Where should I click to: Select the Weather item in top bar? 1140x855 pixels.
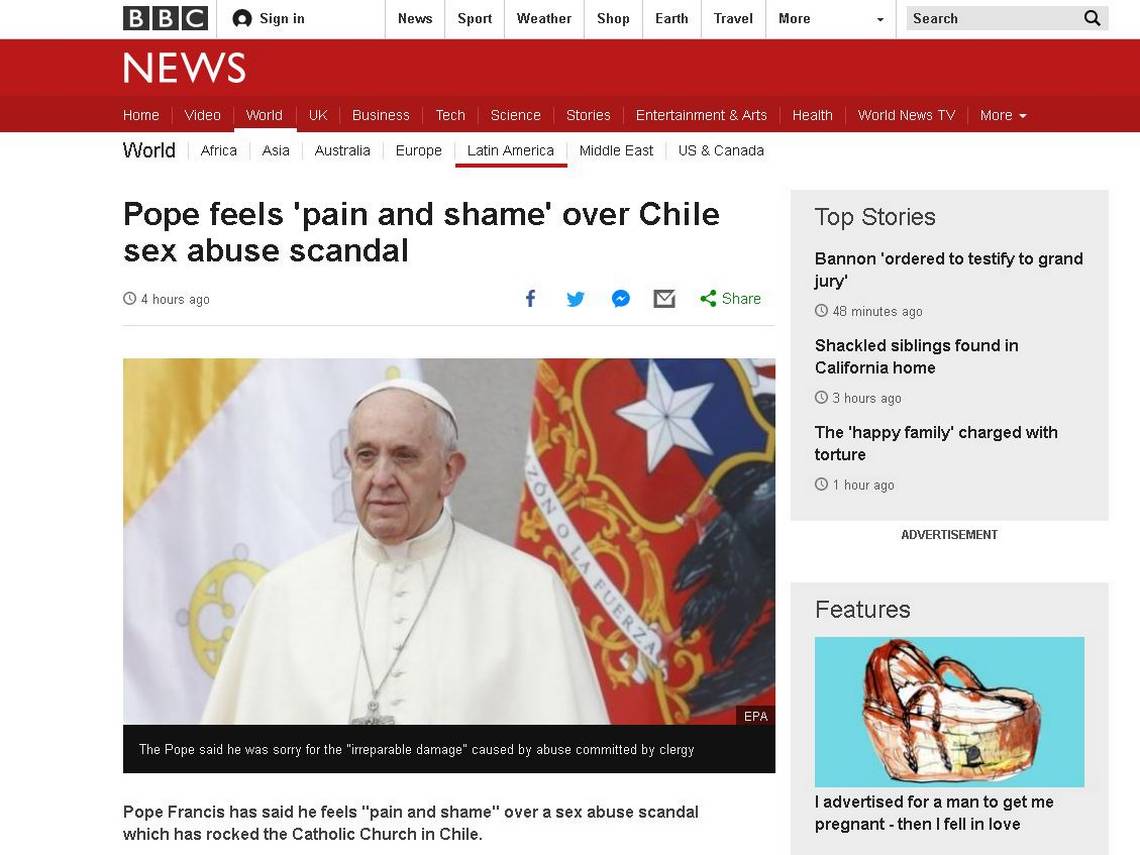pos(544,19)
